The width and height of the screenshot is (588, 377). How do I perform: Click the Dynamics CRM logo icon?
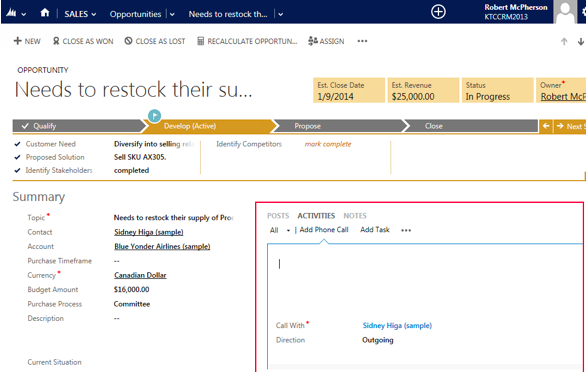pyautogui.click(x=11, y=13)
